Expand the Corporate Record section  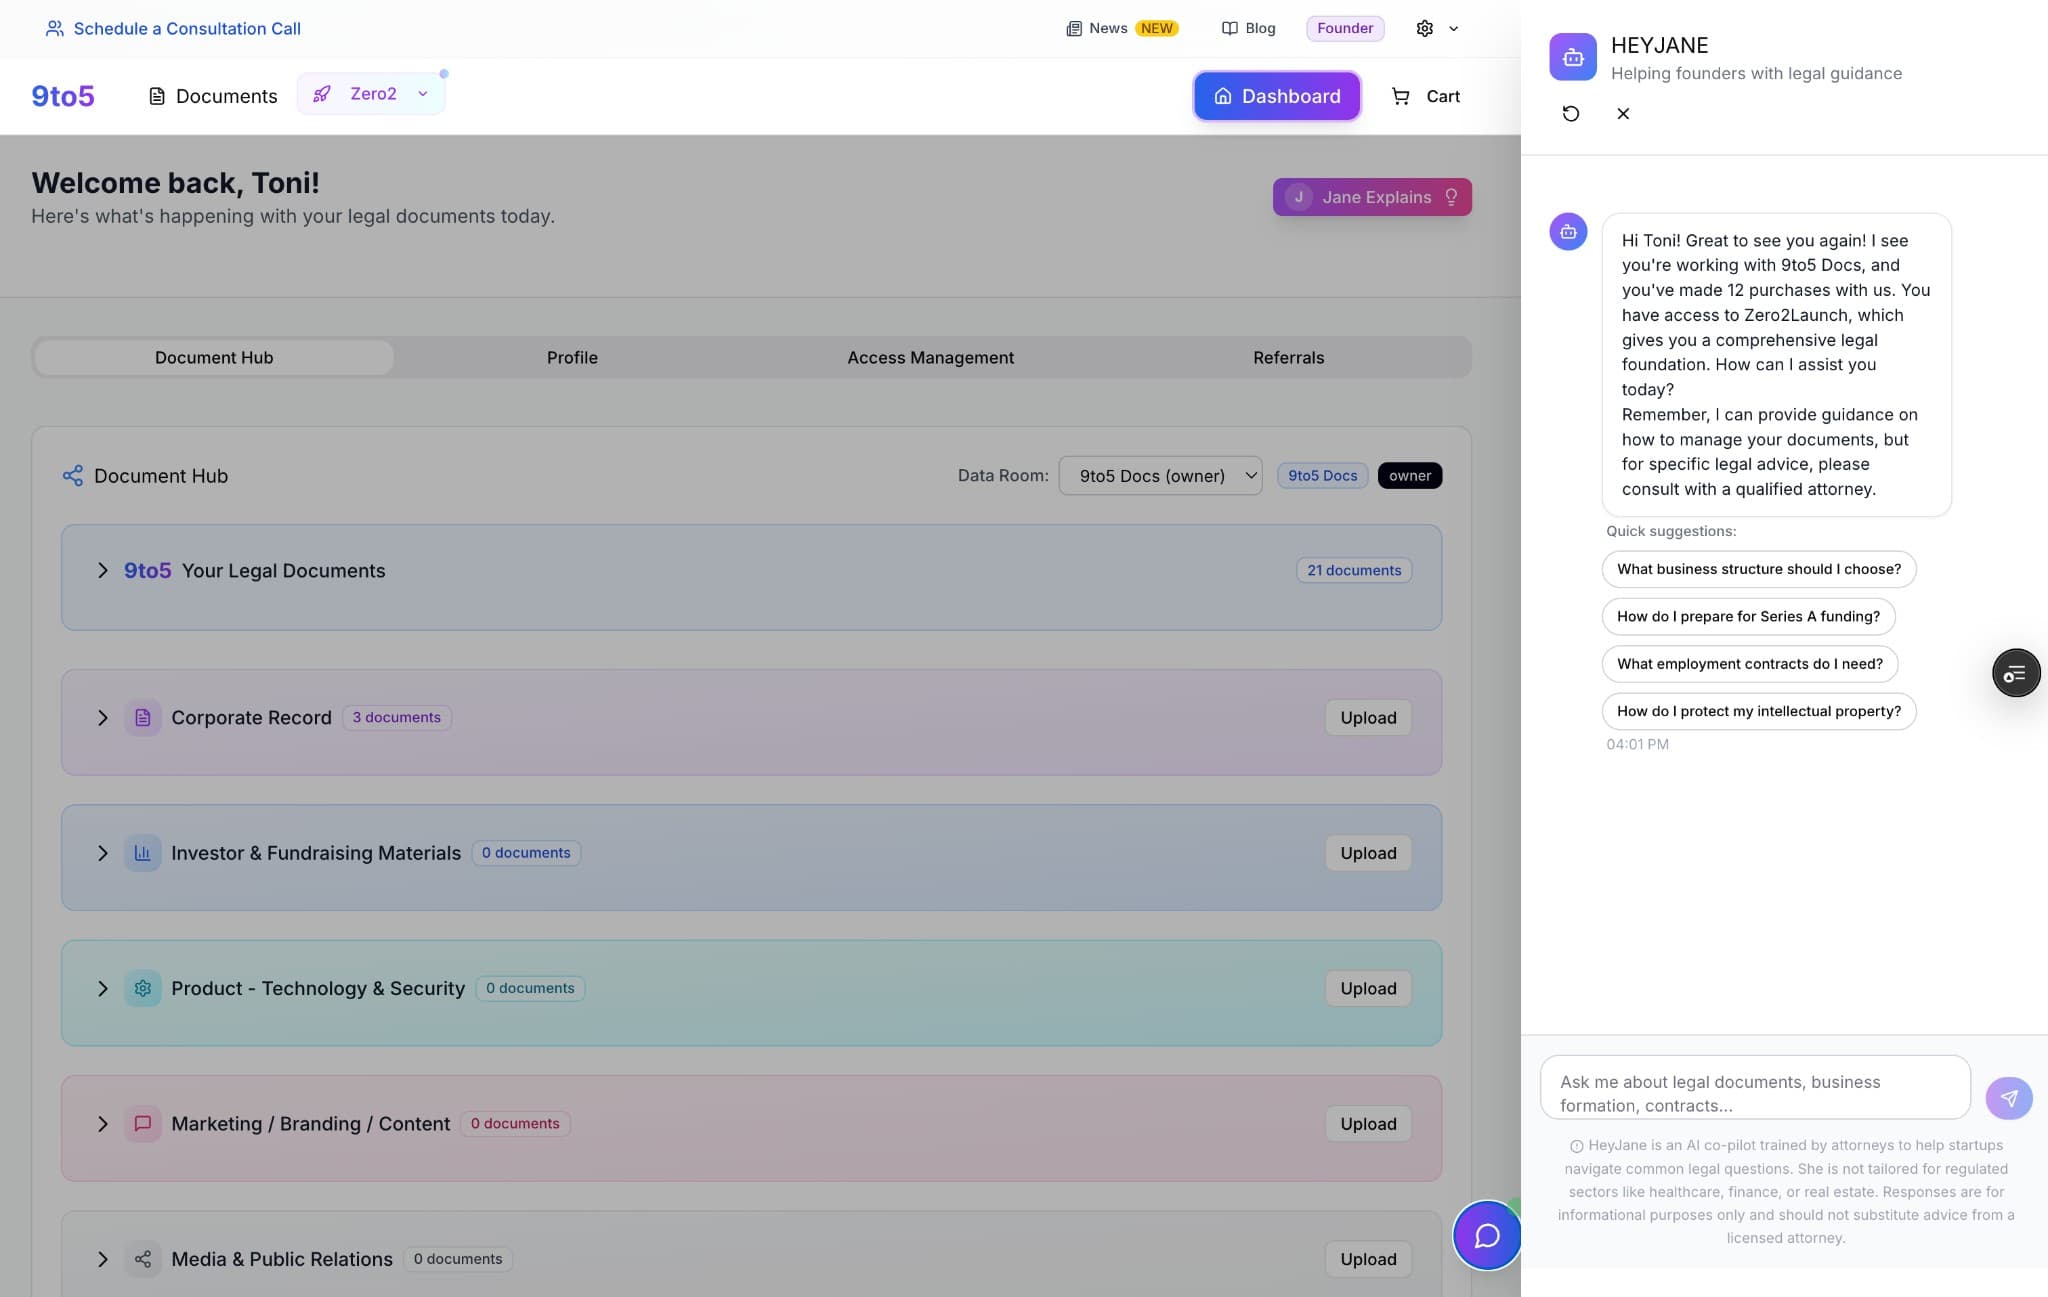pos(102,718)
